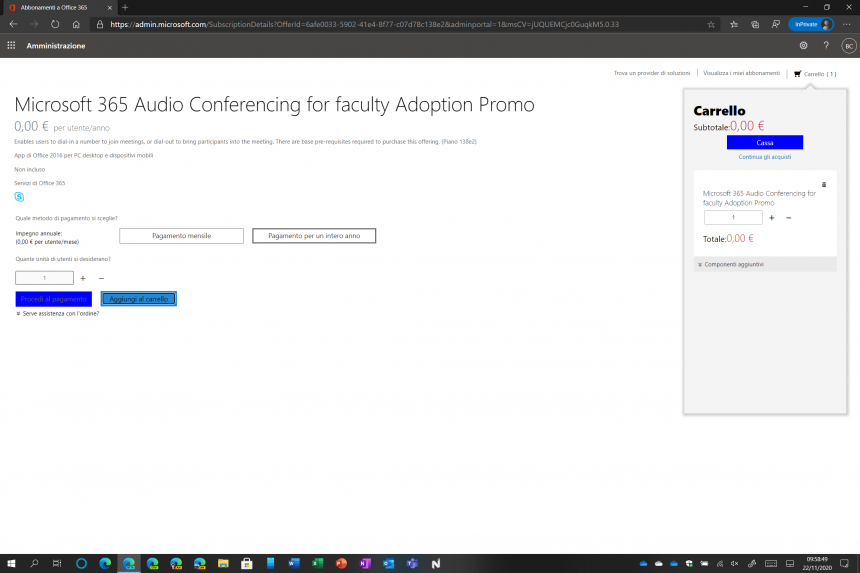Launch Microsoft Teams from the taskbar
Screen dimensions: 860x573
coord(412,563)
